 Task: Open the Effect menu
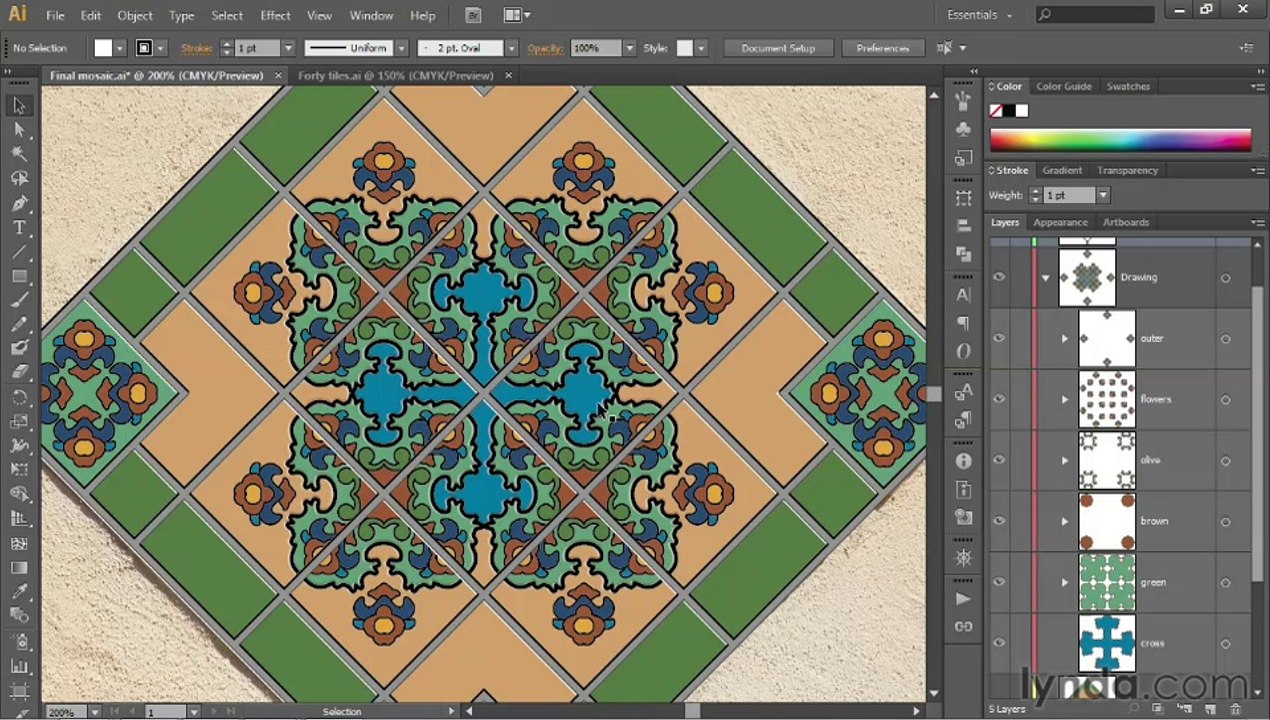pyautogui.click(x=275, y=15)
